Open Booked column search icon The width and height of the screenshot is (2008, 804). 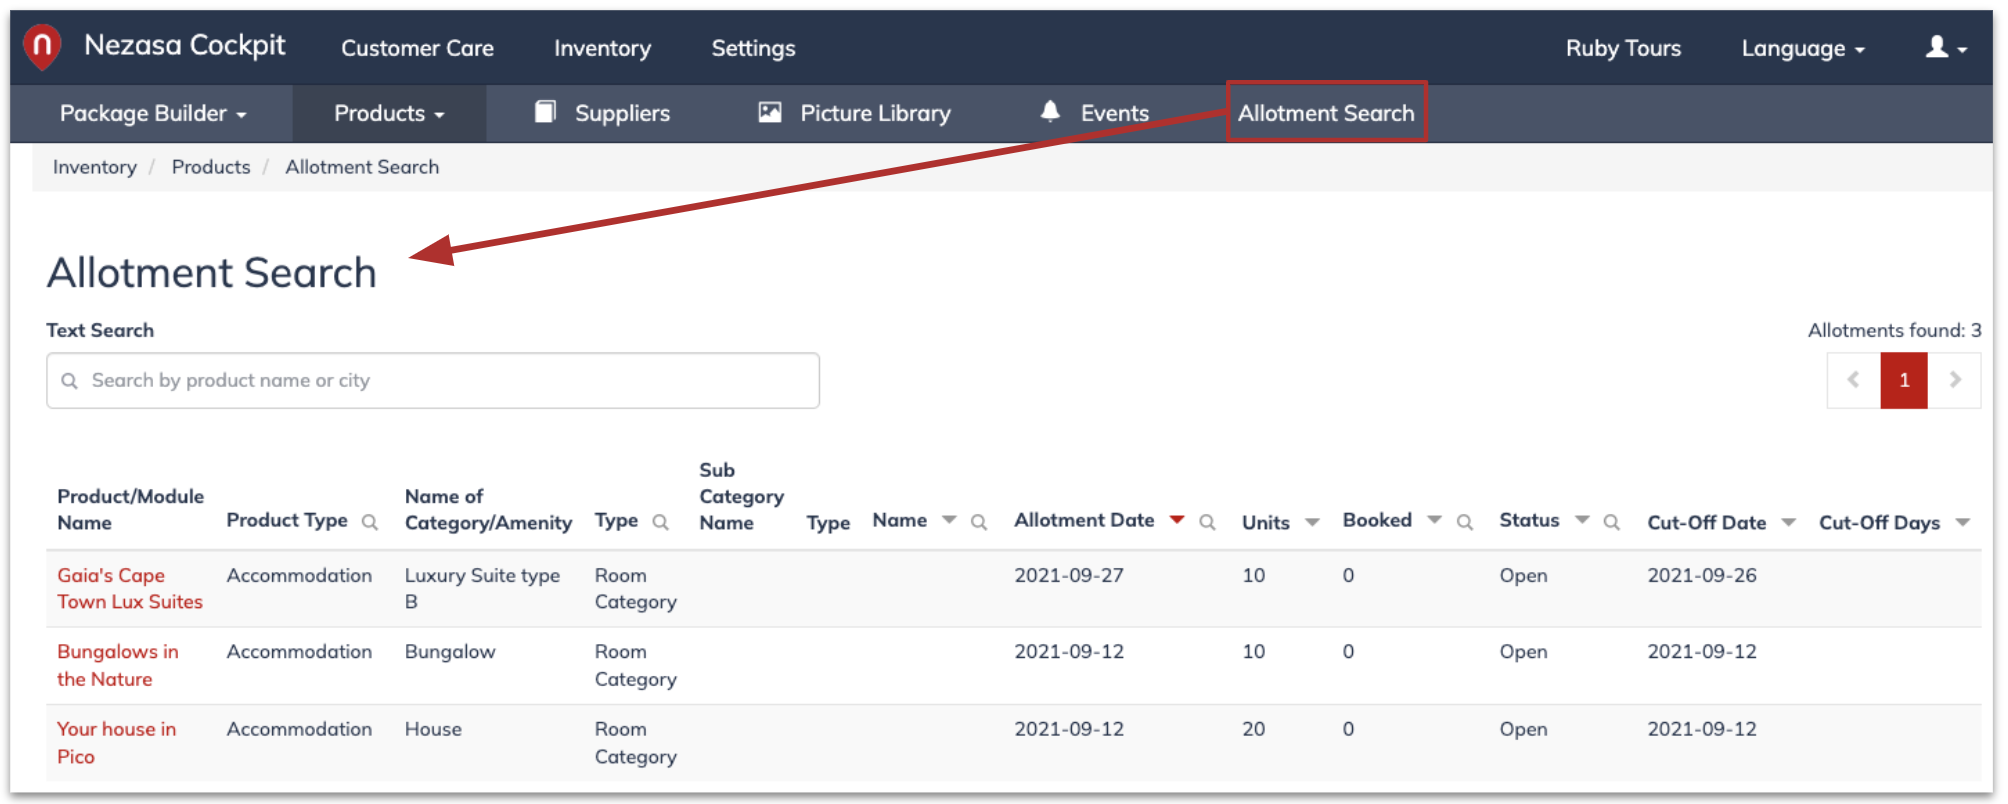[x=1465, y=522]
